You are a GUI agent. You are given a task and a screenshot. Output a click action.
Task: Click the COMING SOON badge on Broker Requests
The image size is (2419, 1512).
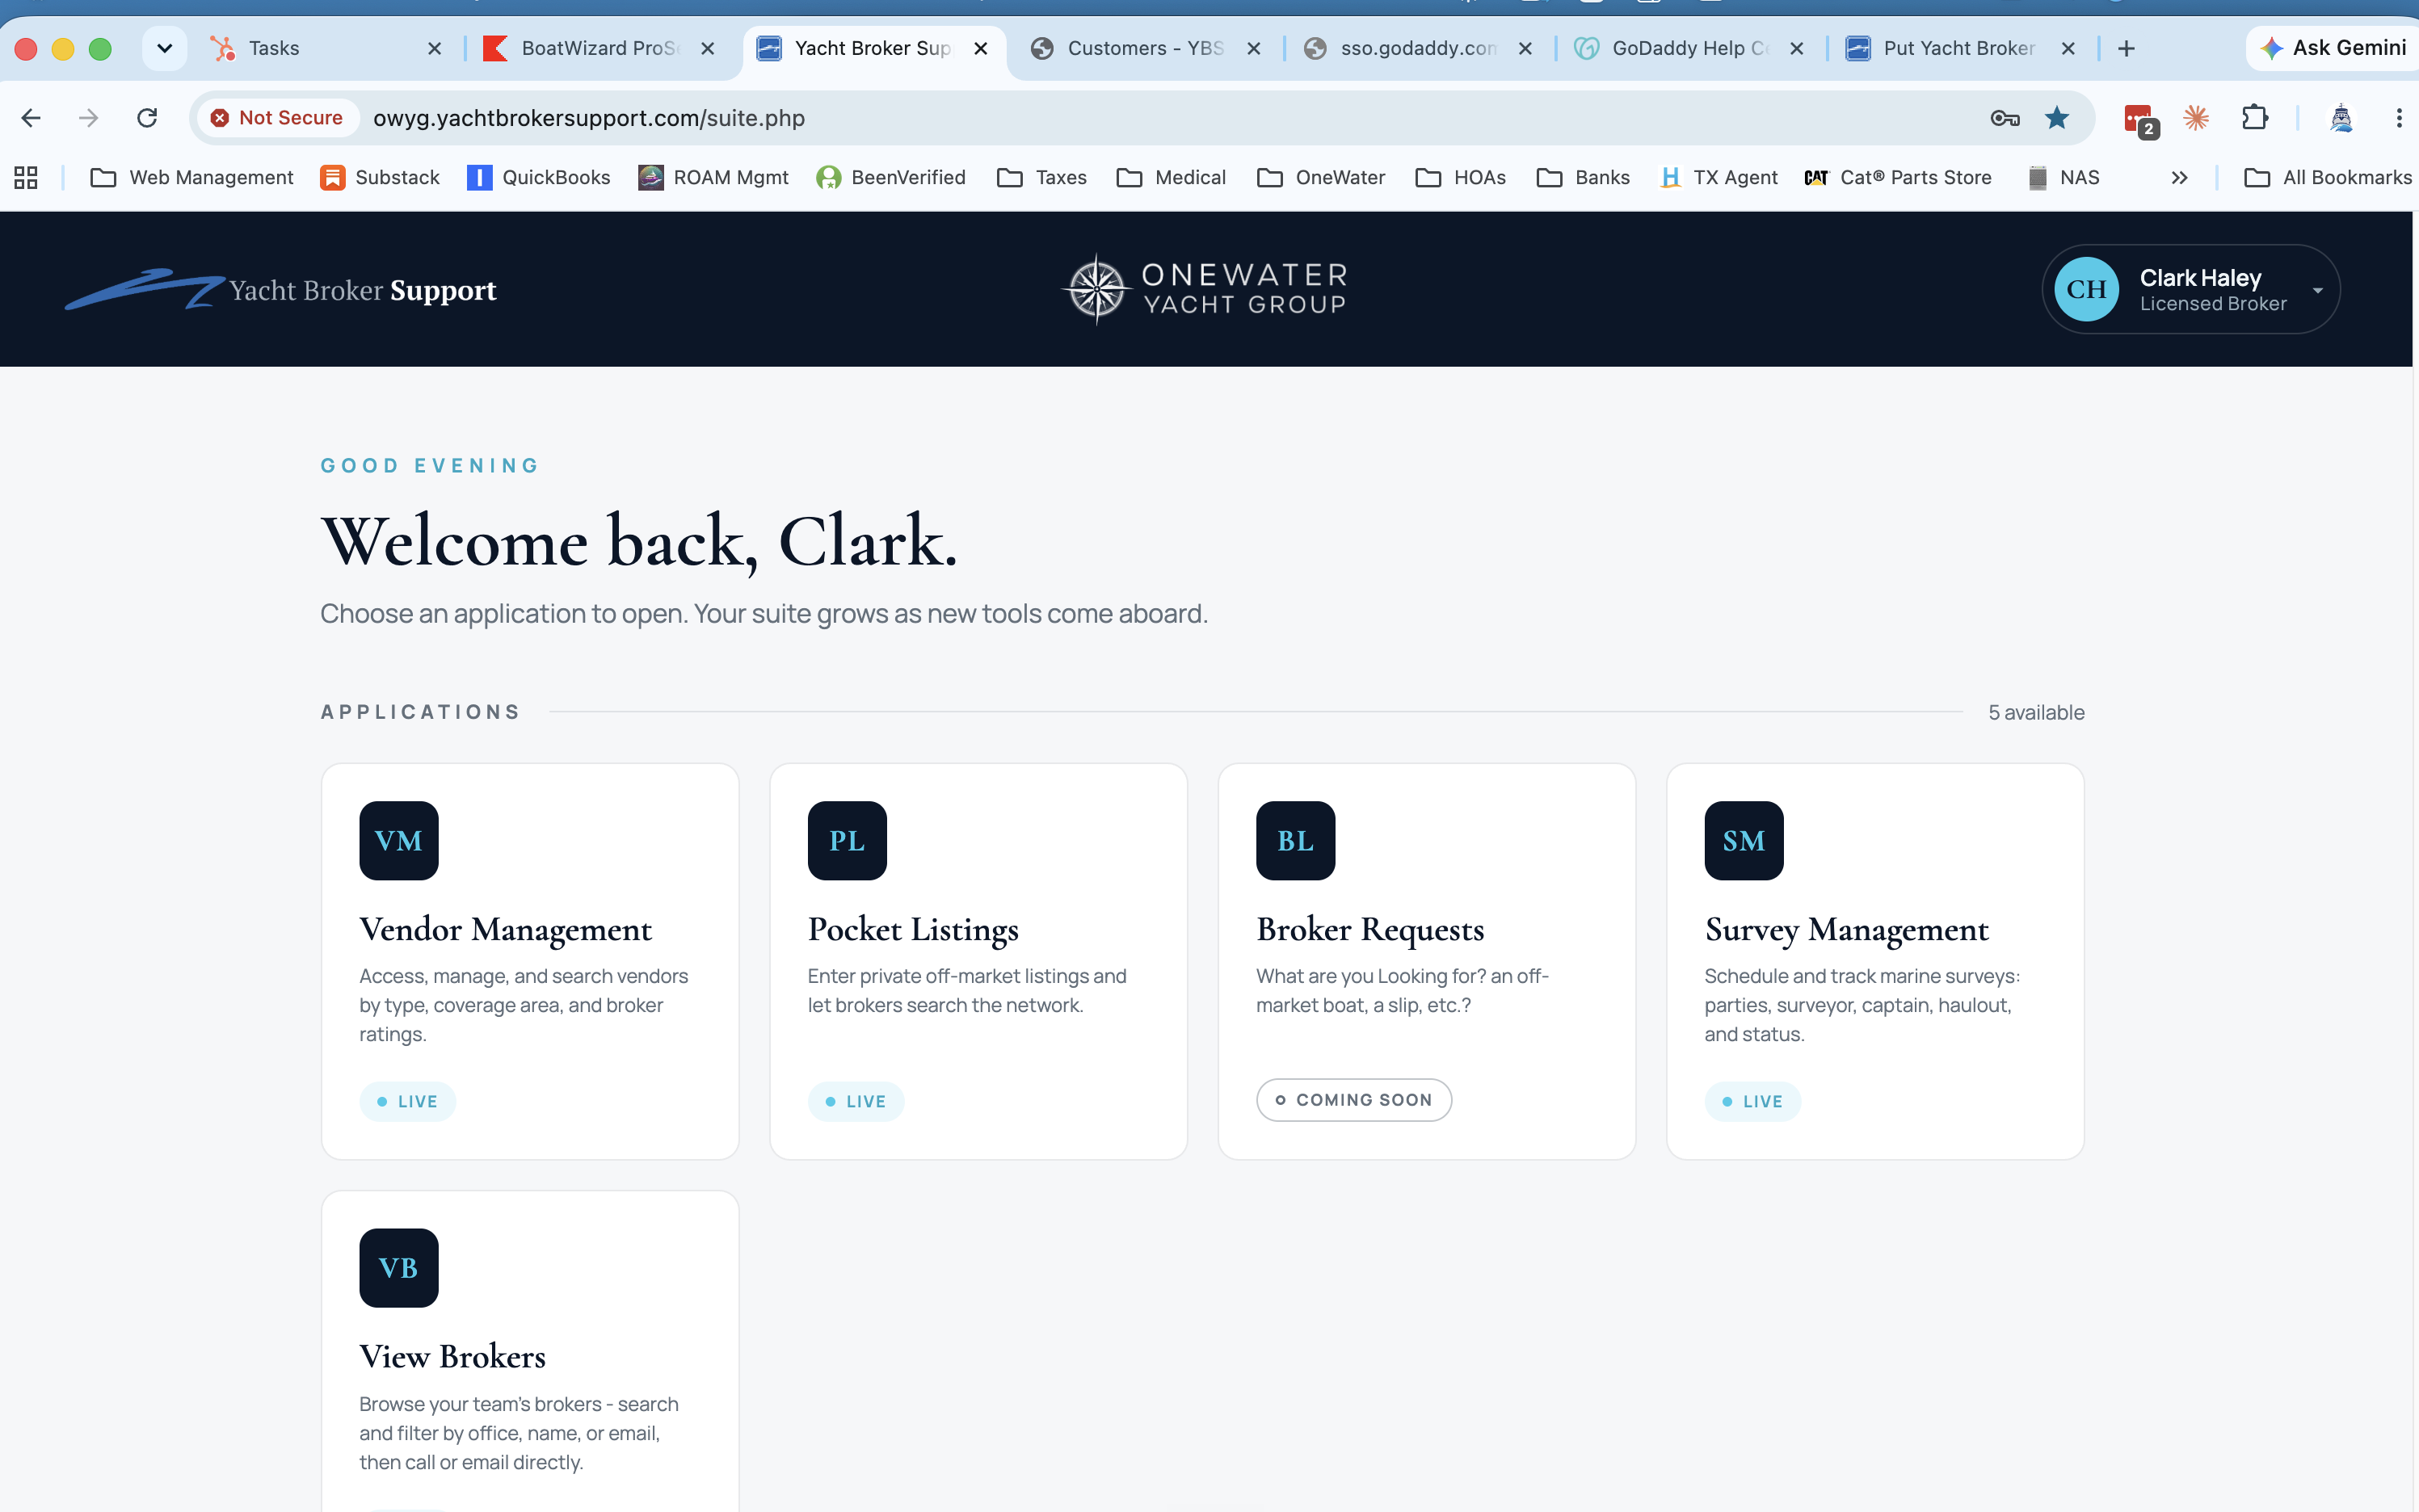tap(1354, 1099)
